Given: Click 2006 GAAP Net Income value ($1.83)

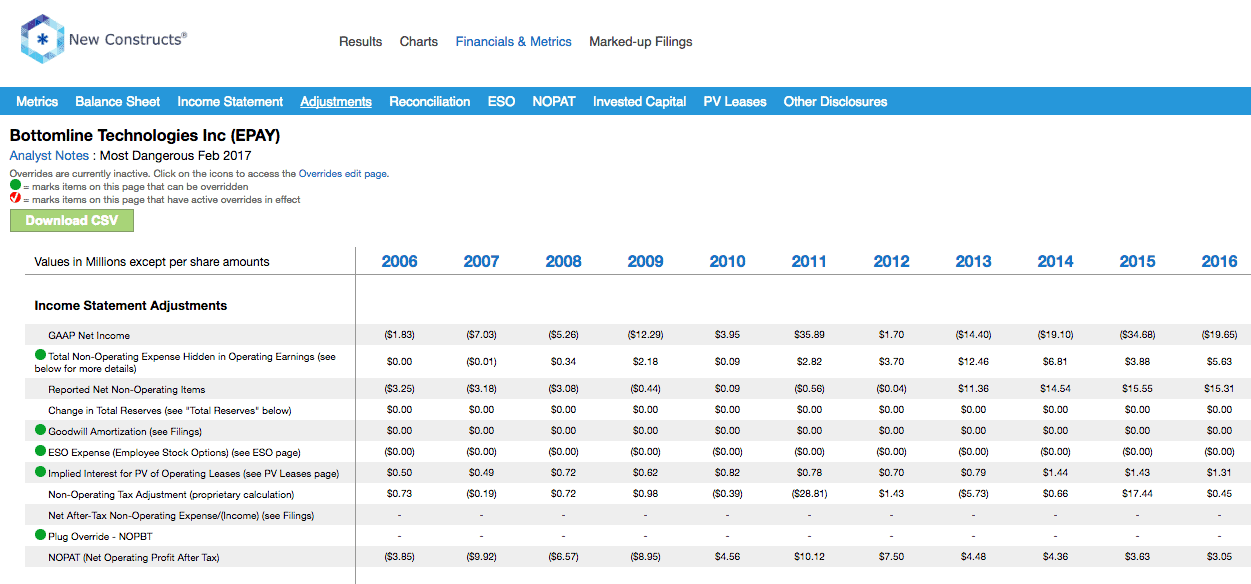Looking at the screenshot, I should pos(399,335).
